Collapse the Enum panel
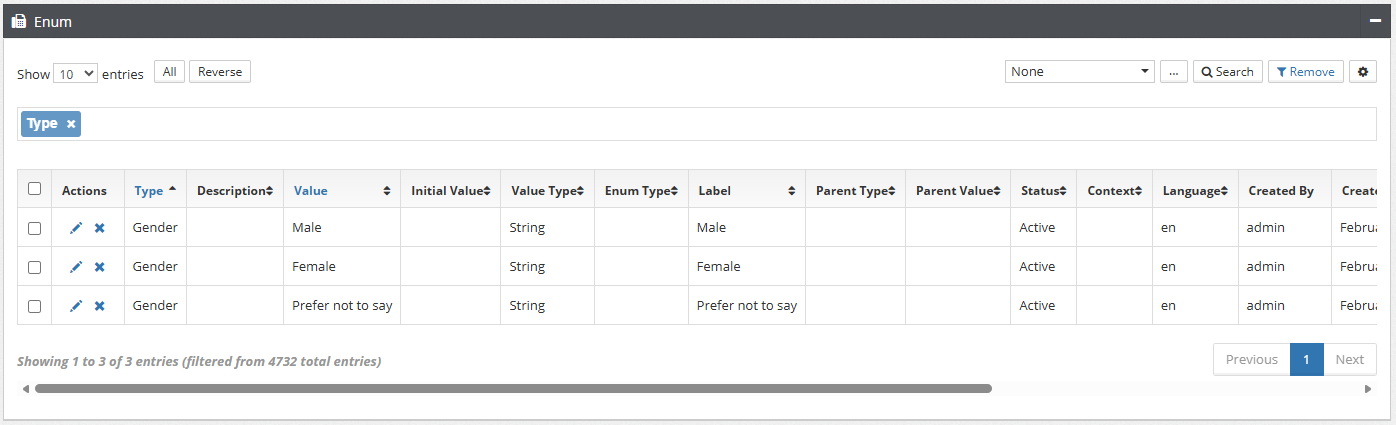Screen dimensions: 1396x425 pos(1375,21)
